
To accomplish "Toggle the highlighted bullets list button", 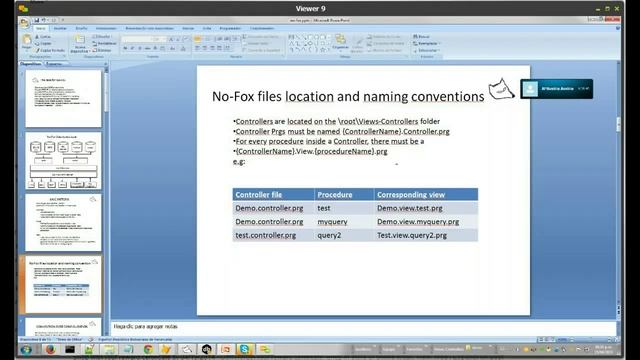I will pyautogui.click(x=198, y=39).
